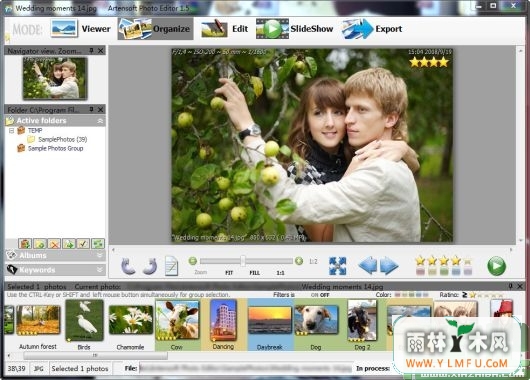Rotate the photo counter-clockwise

click(128, 266)
